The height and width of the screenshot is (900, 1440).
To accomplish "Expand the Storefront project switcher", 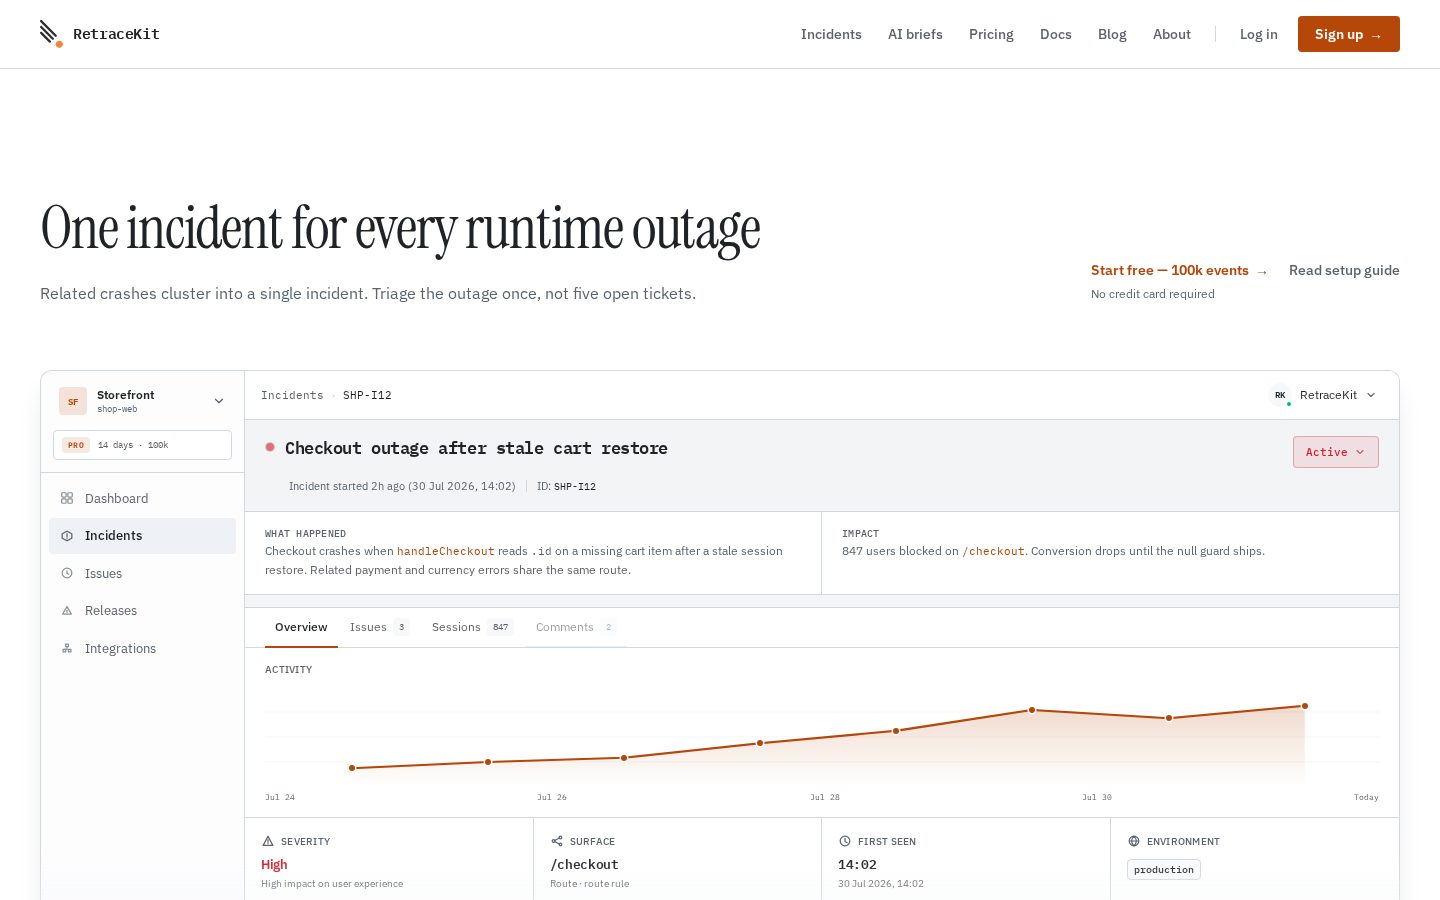I will 142,401.
